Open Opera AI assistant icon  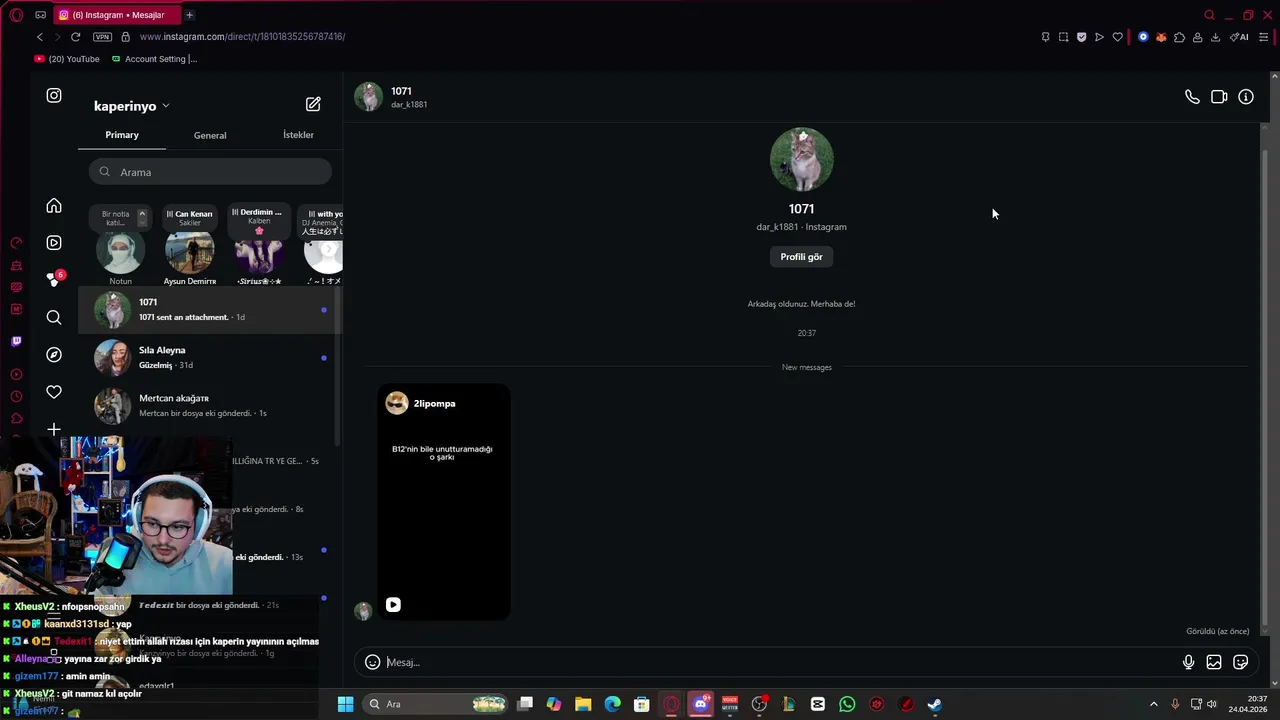tap(1239, 37)
